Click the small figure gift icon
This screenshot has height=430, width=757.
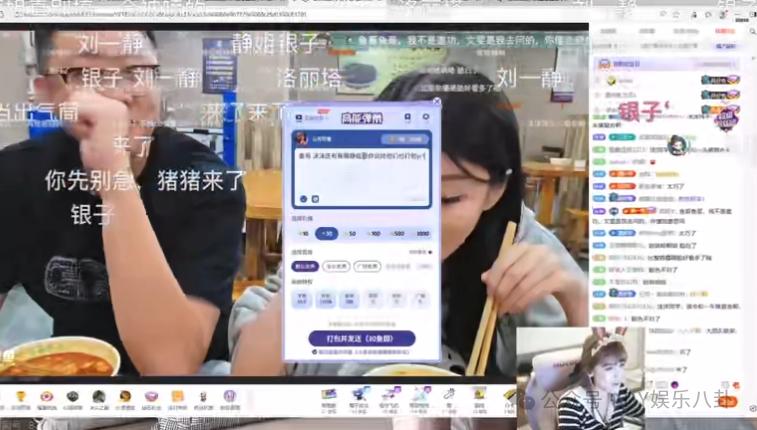tap(203, 397)
